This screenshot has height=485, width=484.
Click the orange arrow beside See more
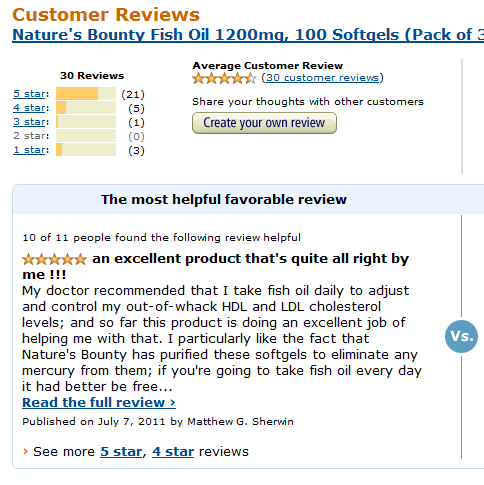pyautogui.click(x=25, y=452)
